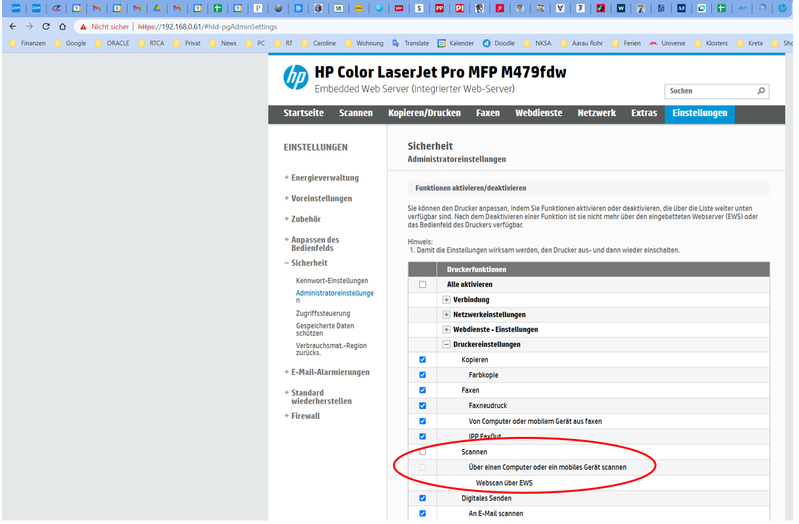The image size is (799, 524).
Task: Expand 'Webdienste - Einstellungen' group
Action: click(x=446, y=329)
